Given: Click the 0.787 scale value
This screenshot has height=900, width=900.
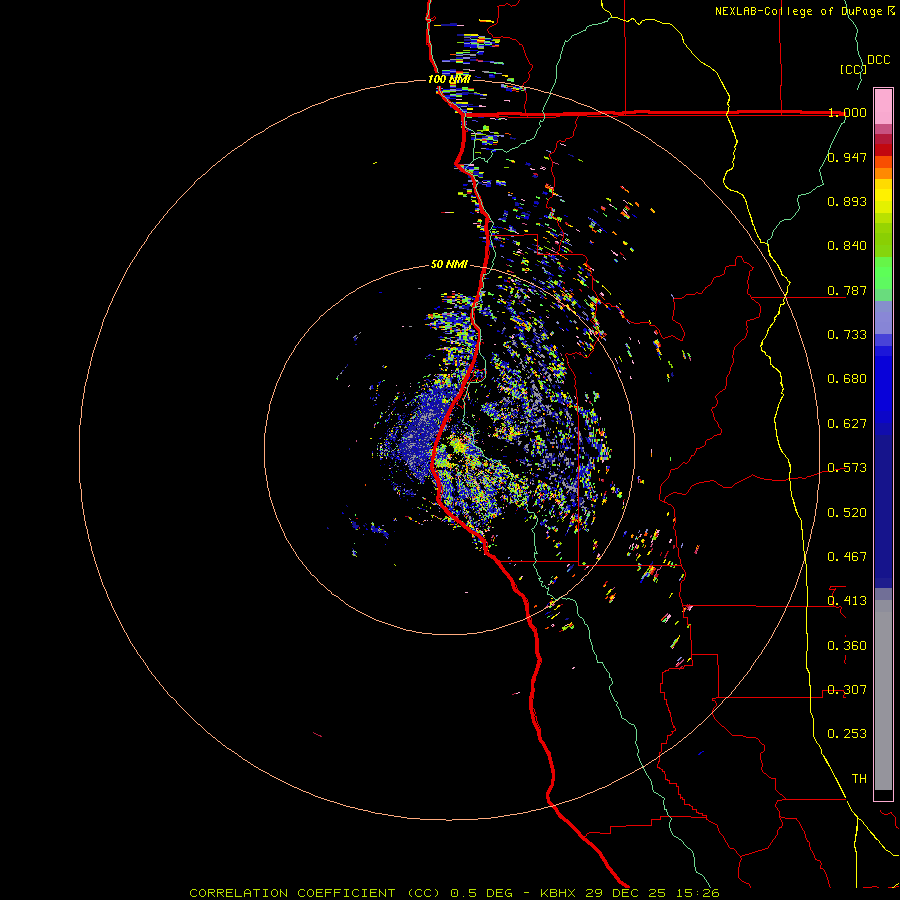Looking at the screenshot, I should (847, 290).
